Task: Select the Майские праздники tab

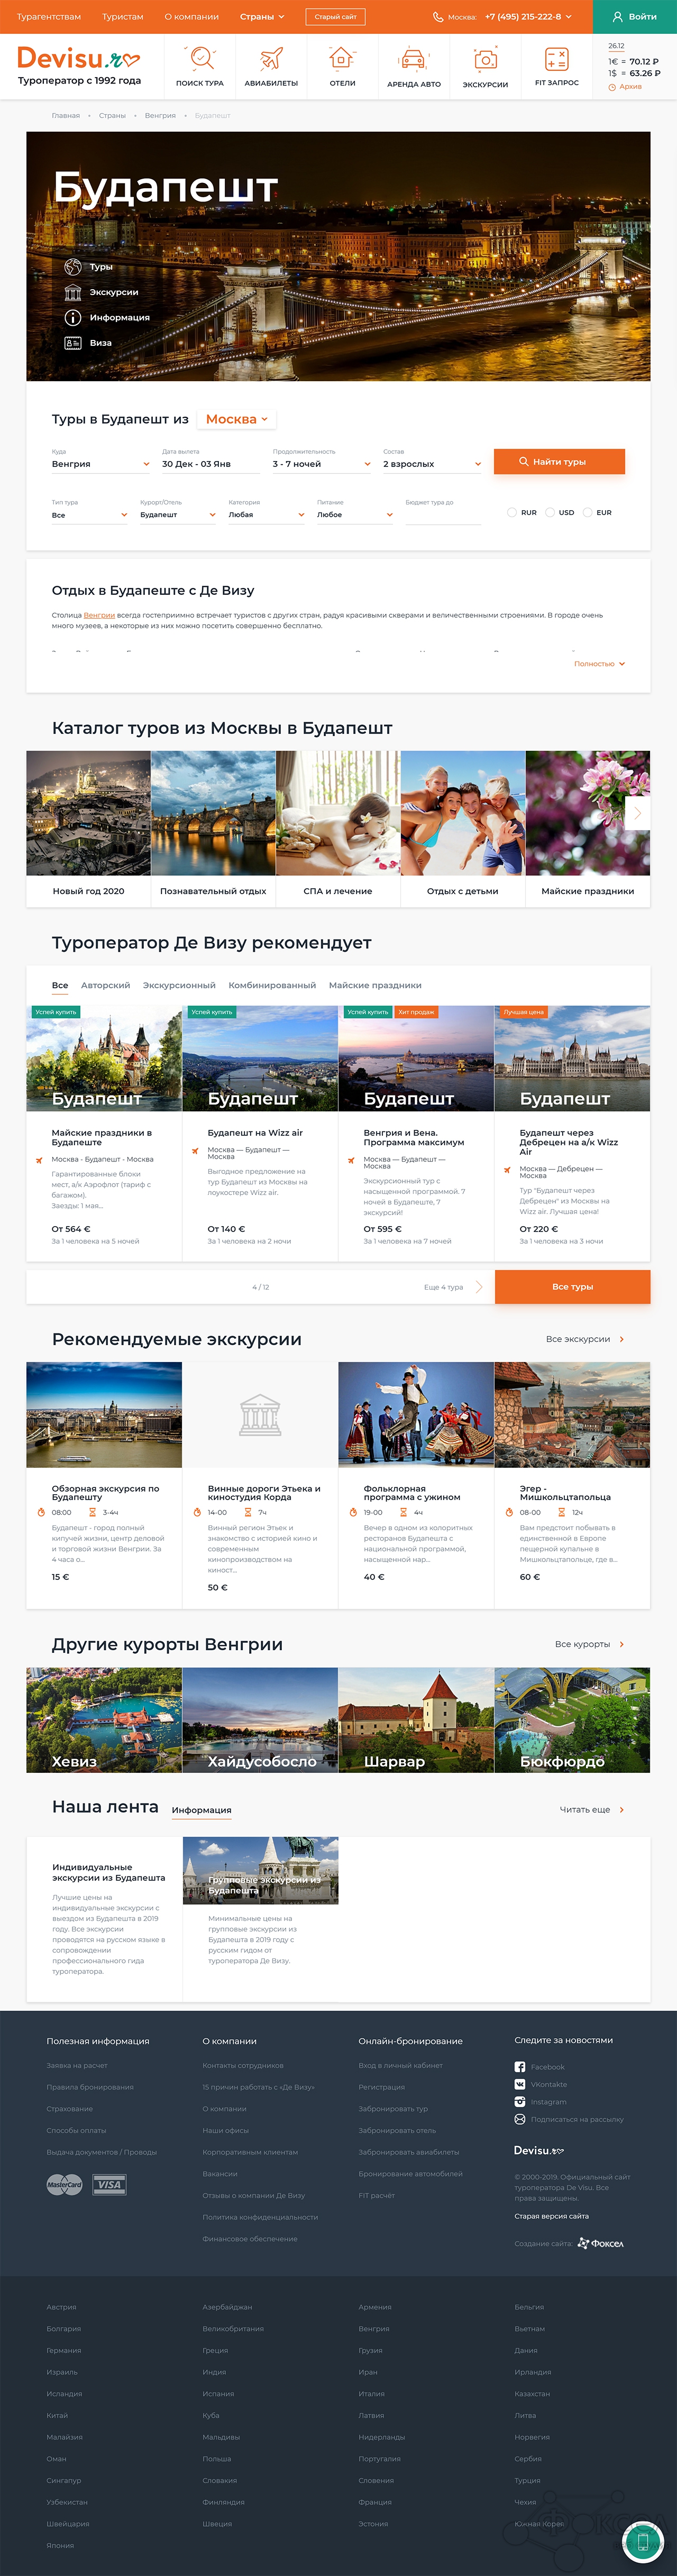Action: point(375,985)
